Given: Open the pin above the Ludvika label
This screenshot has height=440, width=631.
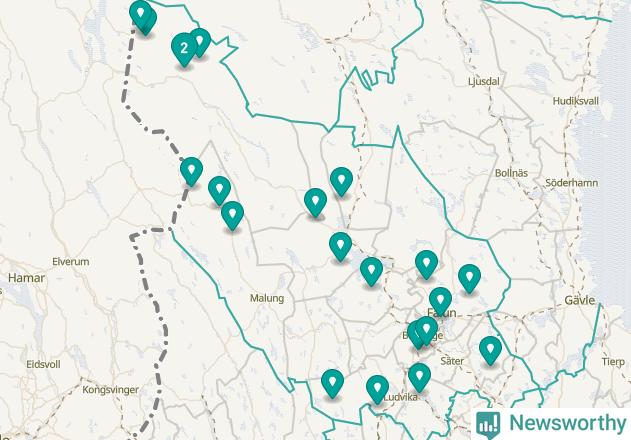Looking at the screenshot, I should (x=419, y=377).
